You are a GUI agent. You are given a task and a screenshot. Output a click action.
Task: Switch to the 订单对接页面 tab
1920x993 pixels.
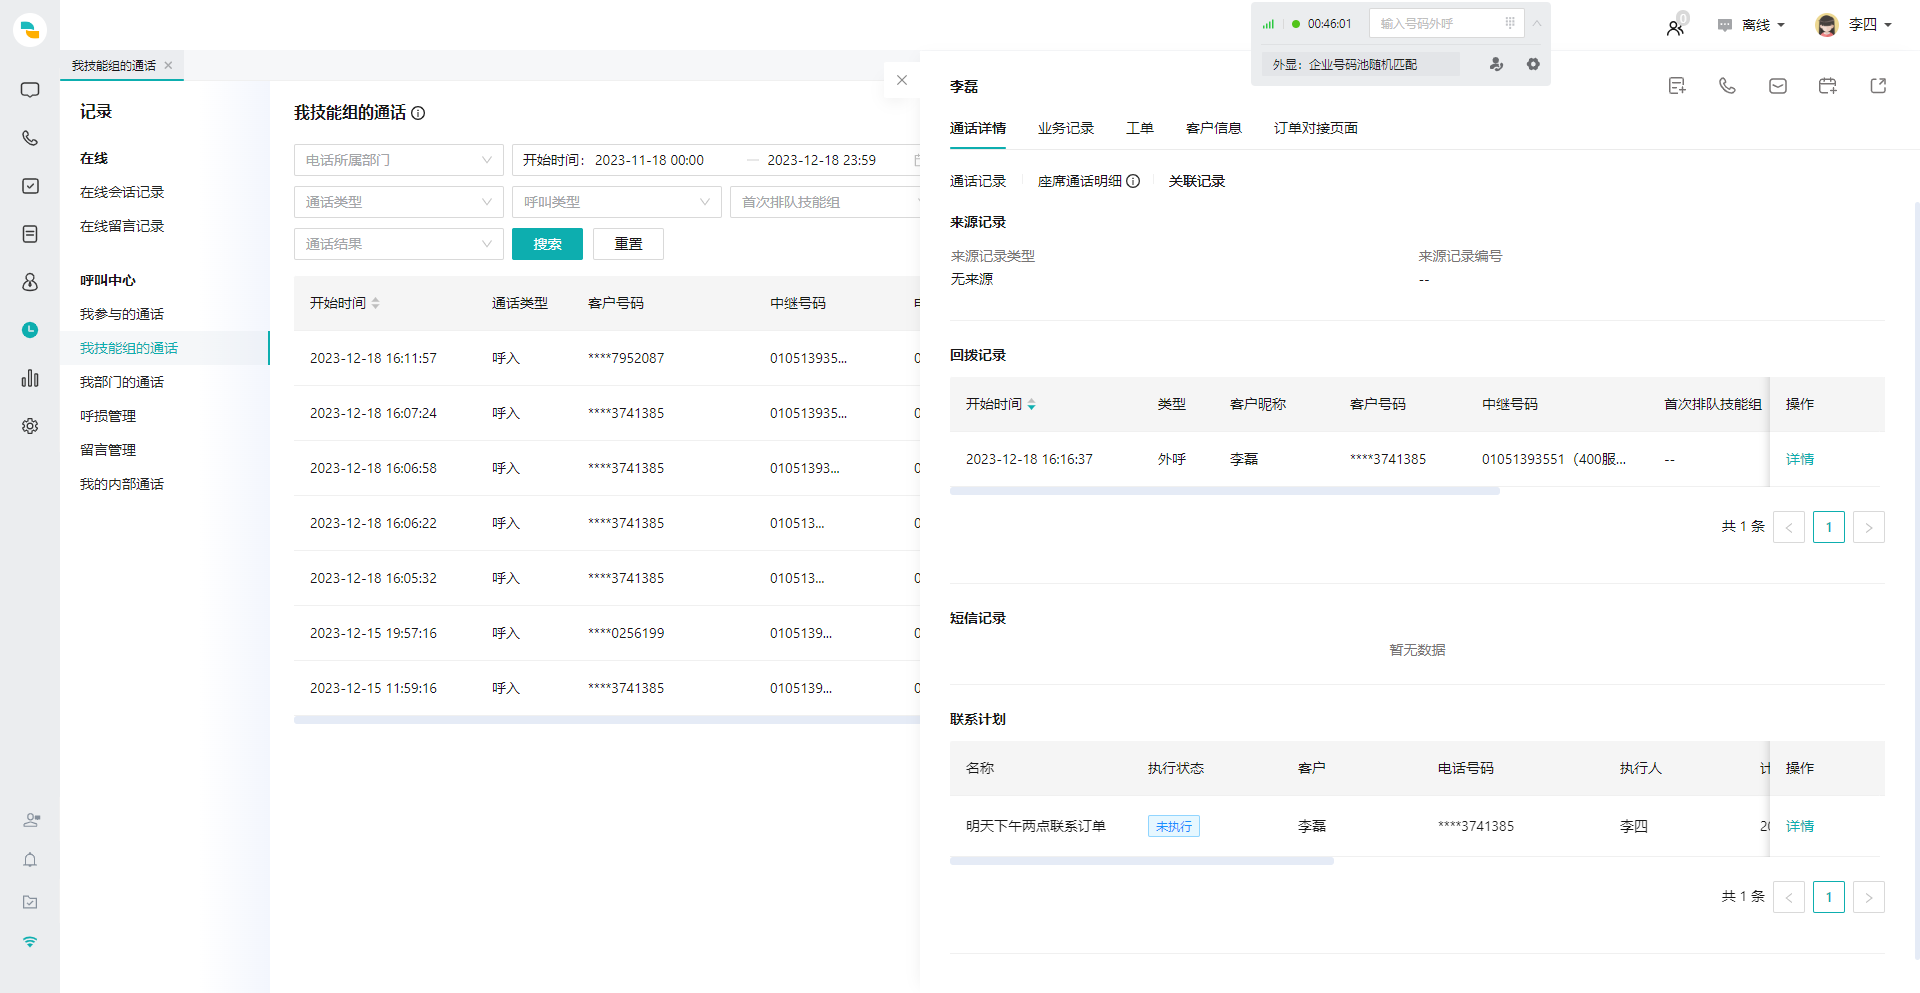[1316, 128]
